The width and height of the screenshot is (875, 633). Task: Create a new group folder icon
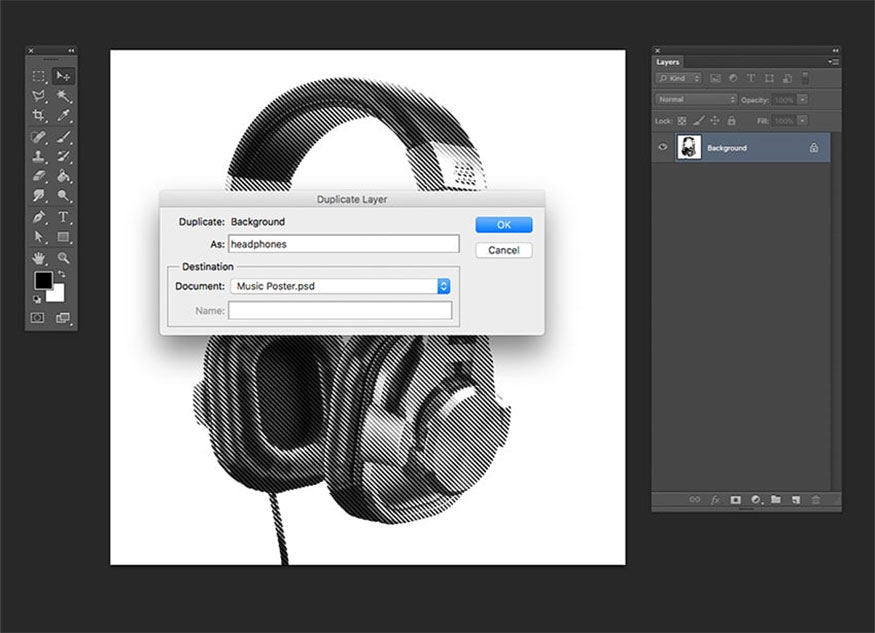(775, 499)
